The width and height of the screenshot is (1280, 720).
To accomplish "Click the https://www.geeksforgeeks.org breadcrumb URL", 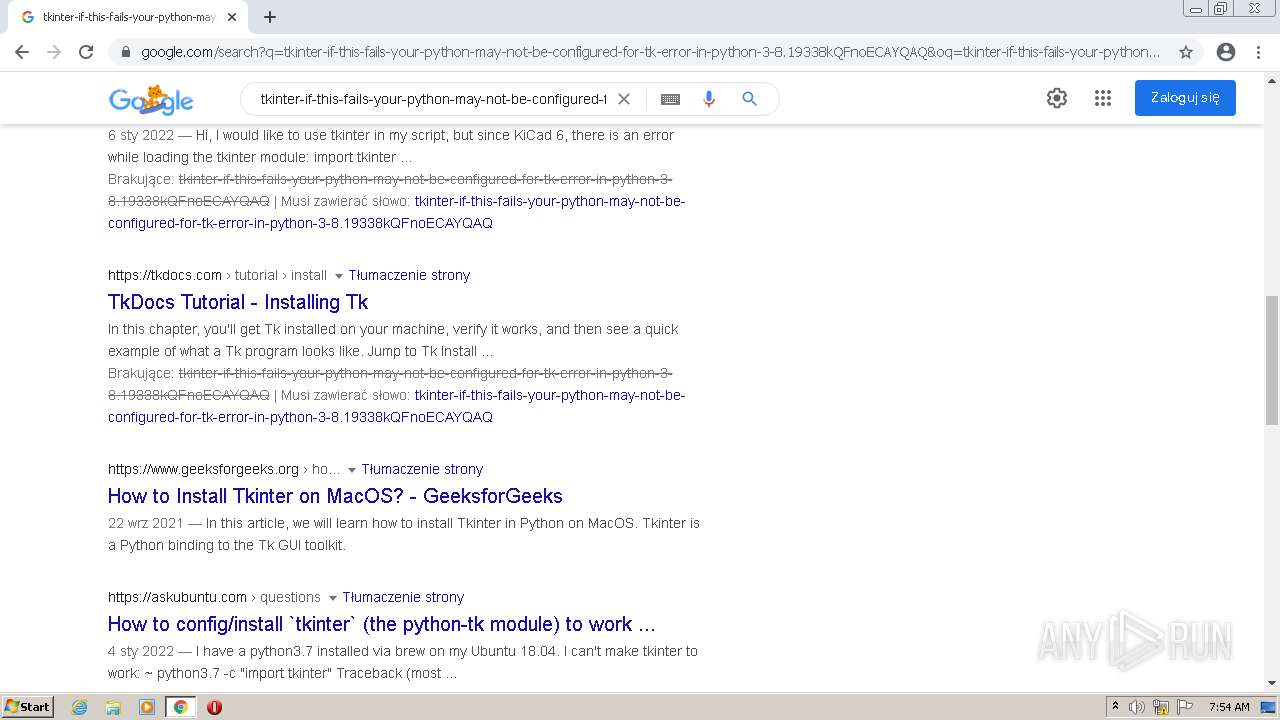I will pos(203,469).
